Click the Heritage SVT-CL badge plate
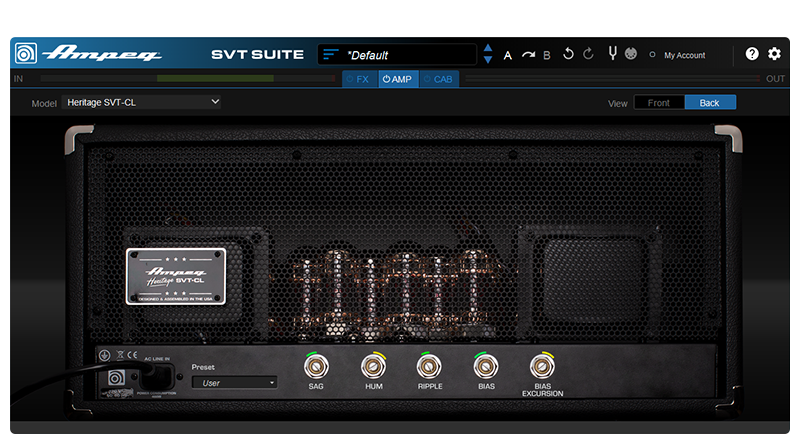Viewport: 800px width, 440px height. [x=176, y=277]
